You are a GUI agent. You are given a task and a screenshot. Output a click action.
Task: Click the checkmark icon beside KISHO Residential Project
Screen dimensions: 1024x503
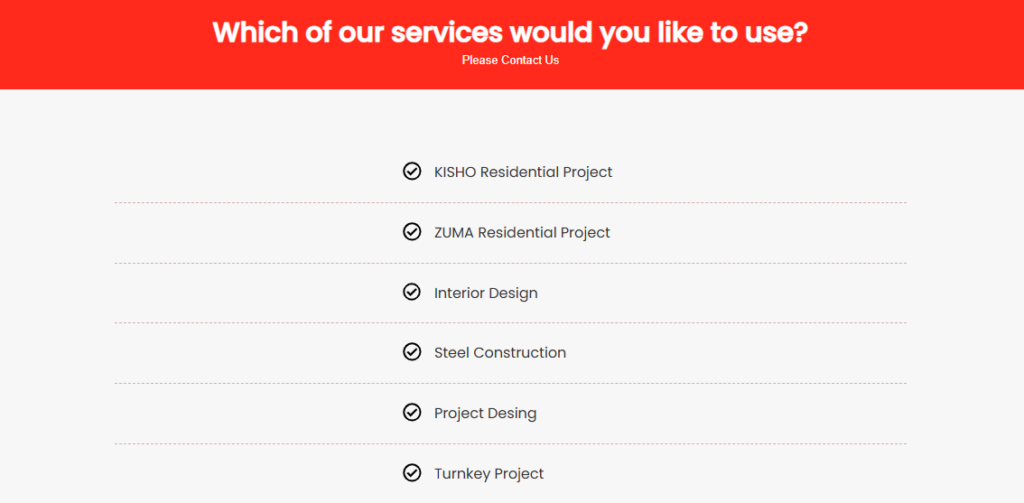coord(411,172)
